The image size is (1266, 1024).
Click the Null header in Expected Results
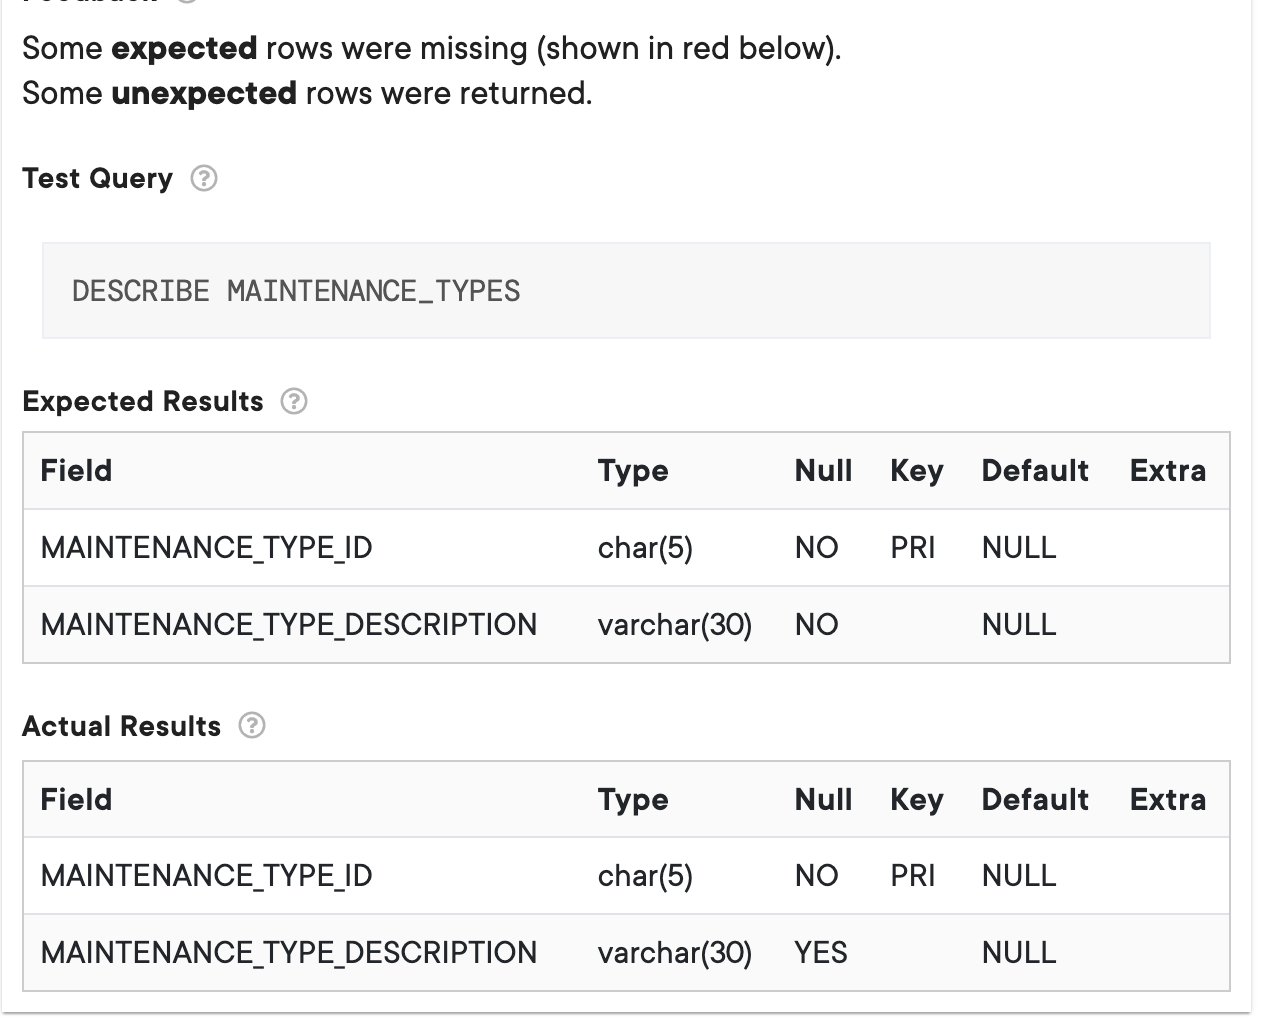tap(823, 471)
